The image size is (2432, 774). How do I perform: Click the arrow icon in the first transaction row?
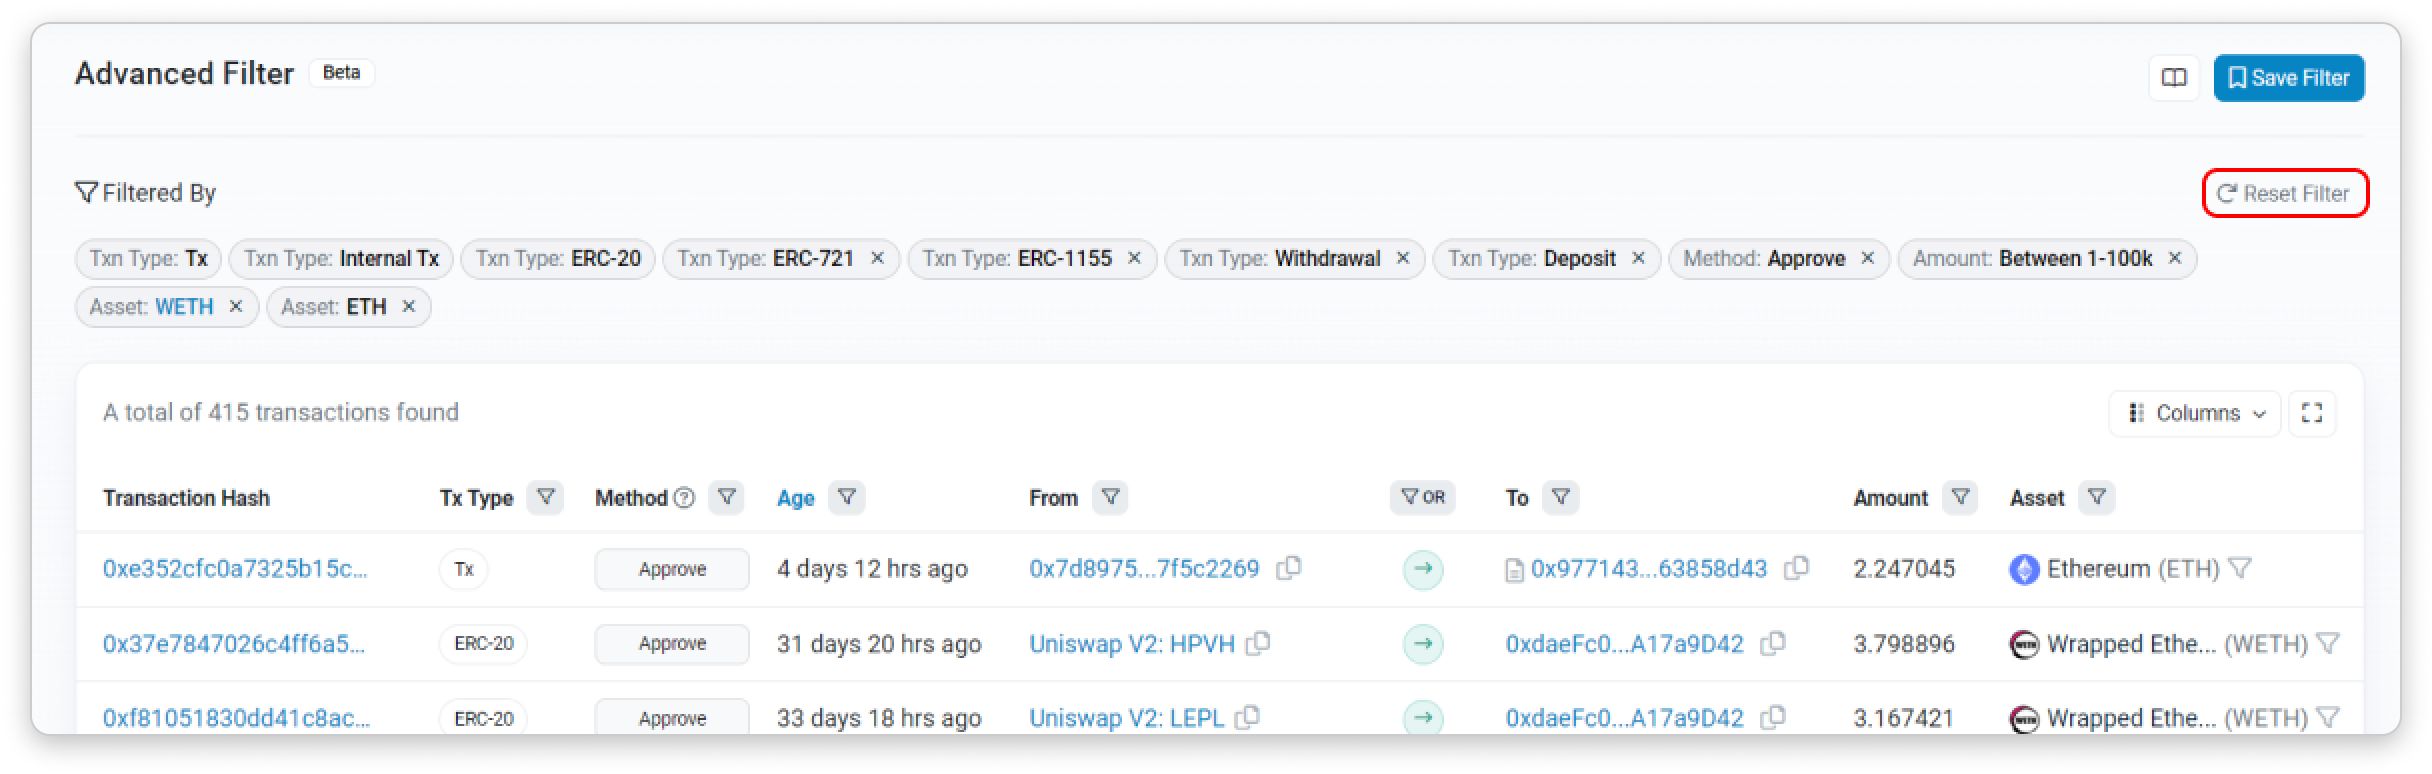1423,569
